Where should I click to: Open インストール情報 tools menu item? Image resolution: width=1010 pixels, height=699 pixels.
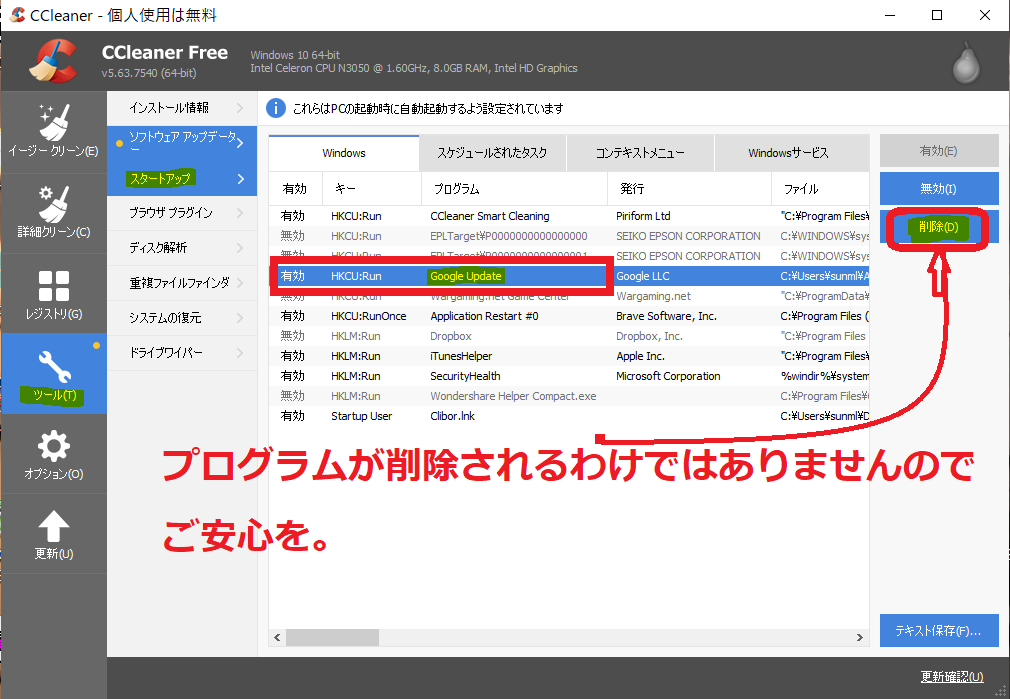click(x=182, y=108)
